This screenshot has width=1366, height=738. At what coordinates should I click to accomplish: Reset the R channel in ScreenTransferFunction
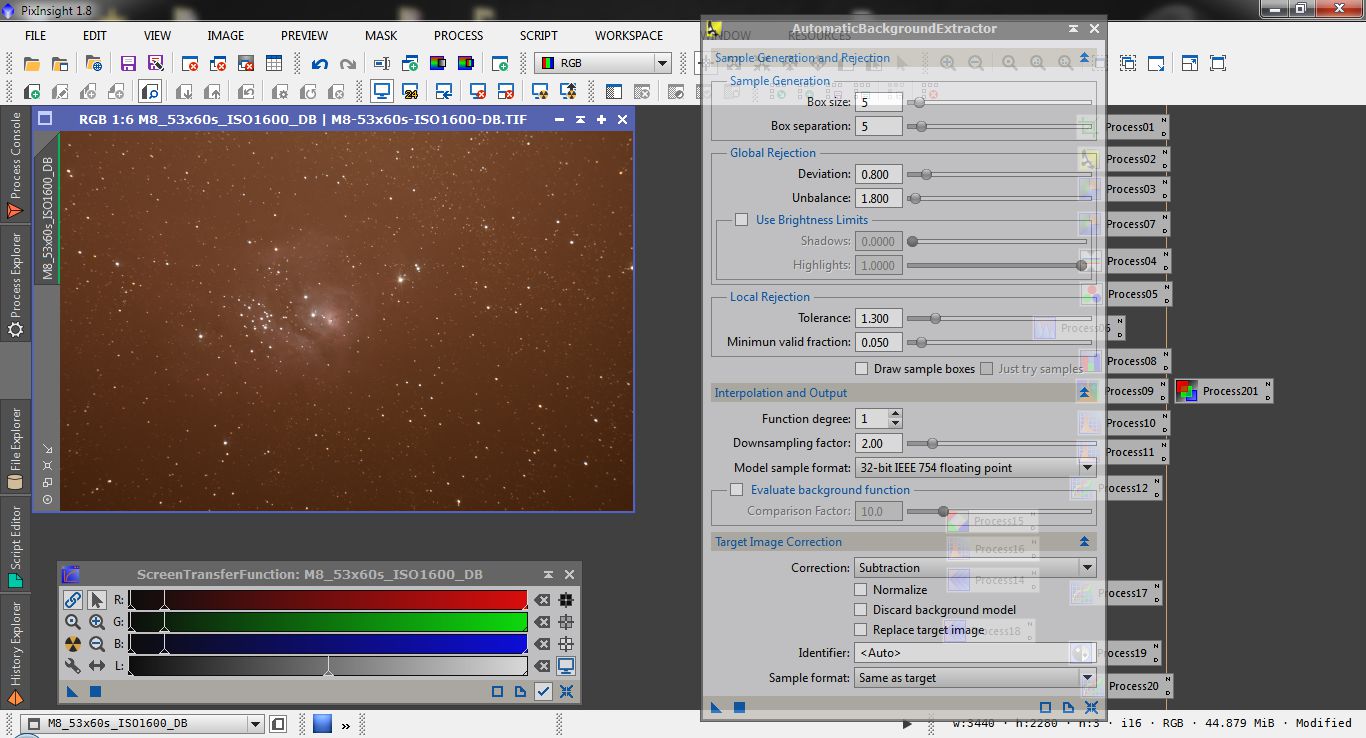(541, 600)
